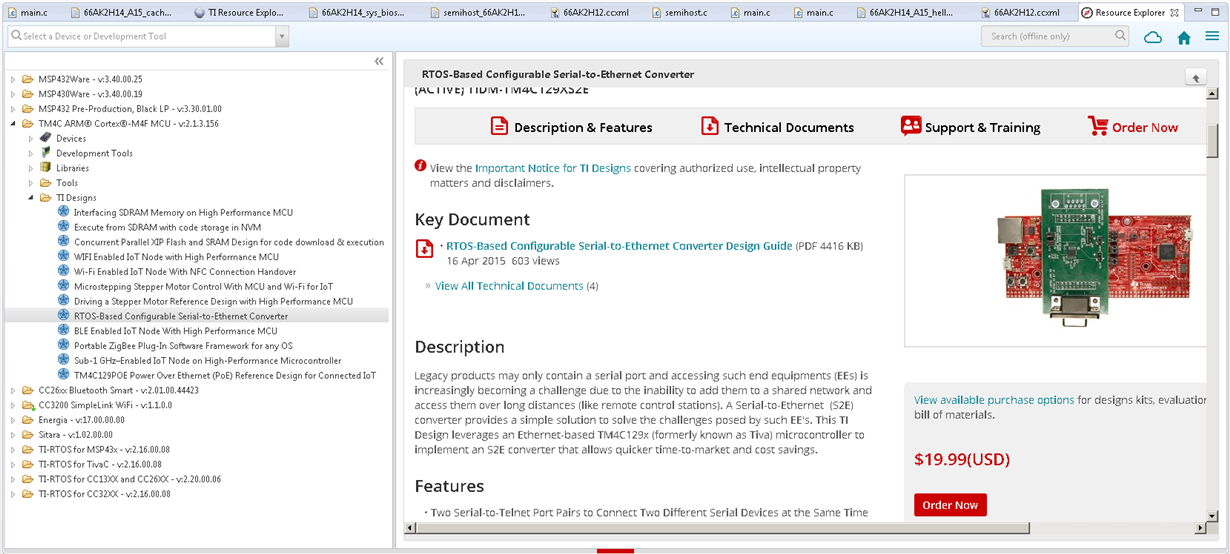
Task: Click the Important Notice info icon
Action: tap(421, 166)
